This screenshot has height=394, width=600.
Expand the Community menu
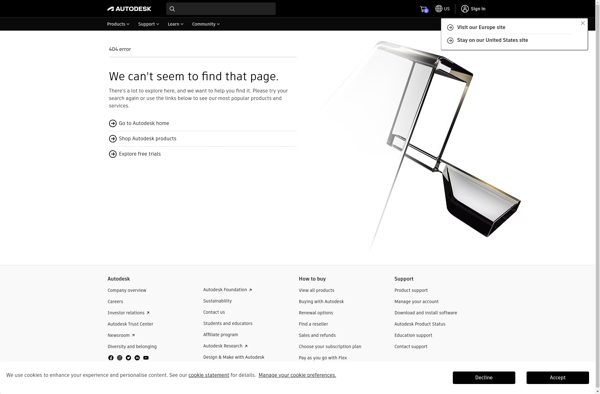coord(206,24)
